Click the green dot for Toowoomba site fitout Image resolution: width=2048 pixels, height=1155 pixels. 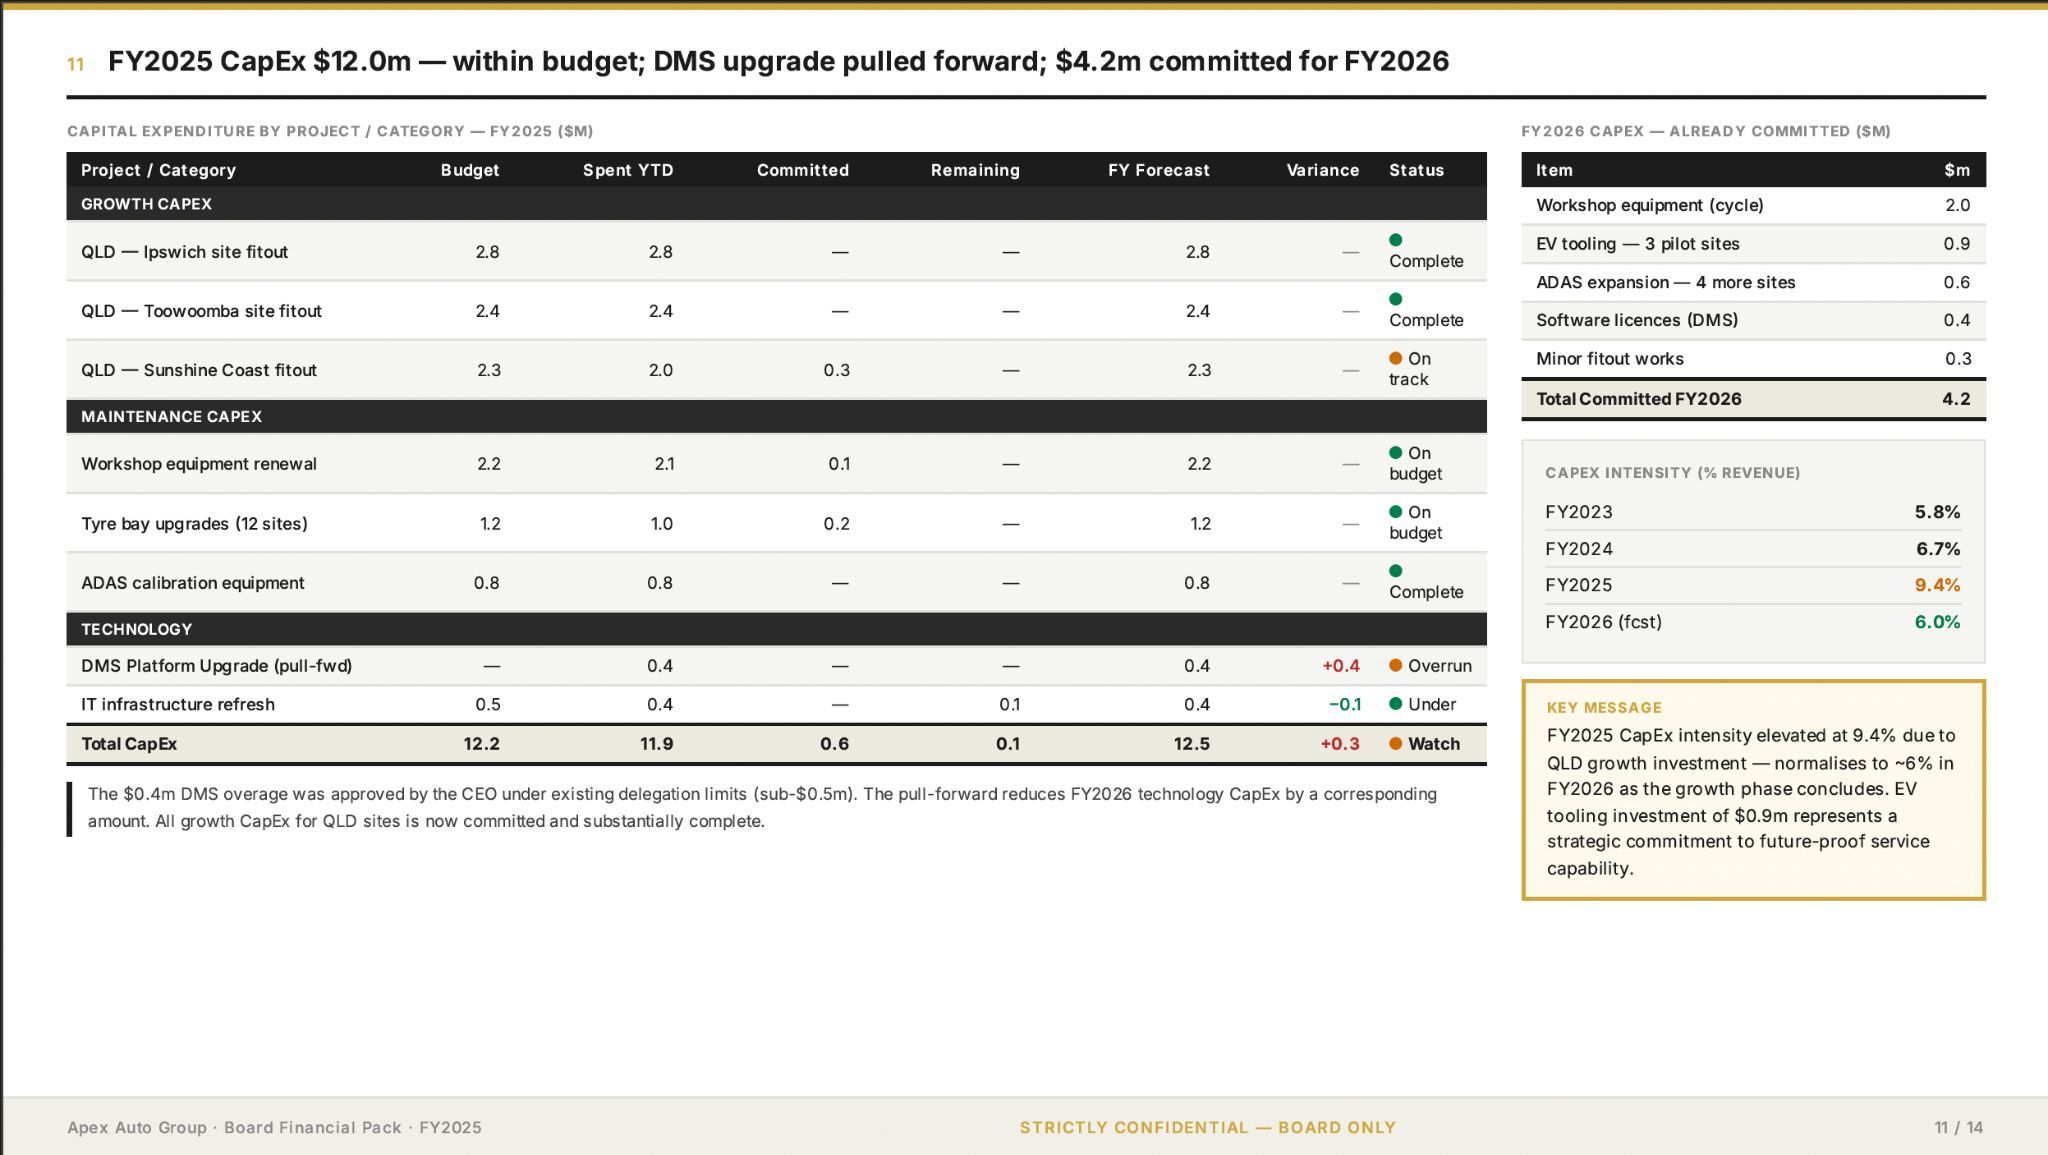pyautogui.click(x=1396, y=299)
